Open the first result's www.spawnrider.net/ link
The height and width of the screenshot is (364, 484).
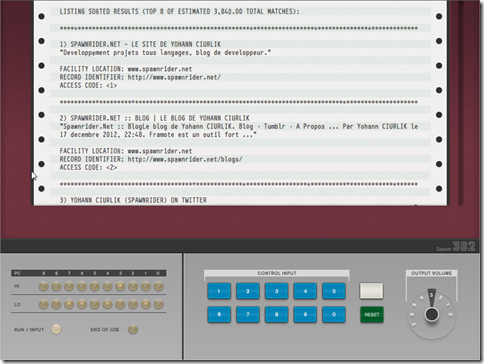pos(174,77)
